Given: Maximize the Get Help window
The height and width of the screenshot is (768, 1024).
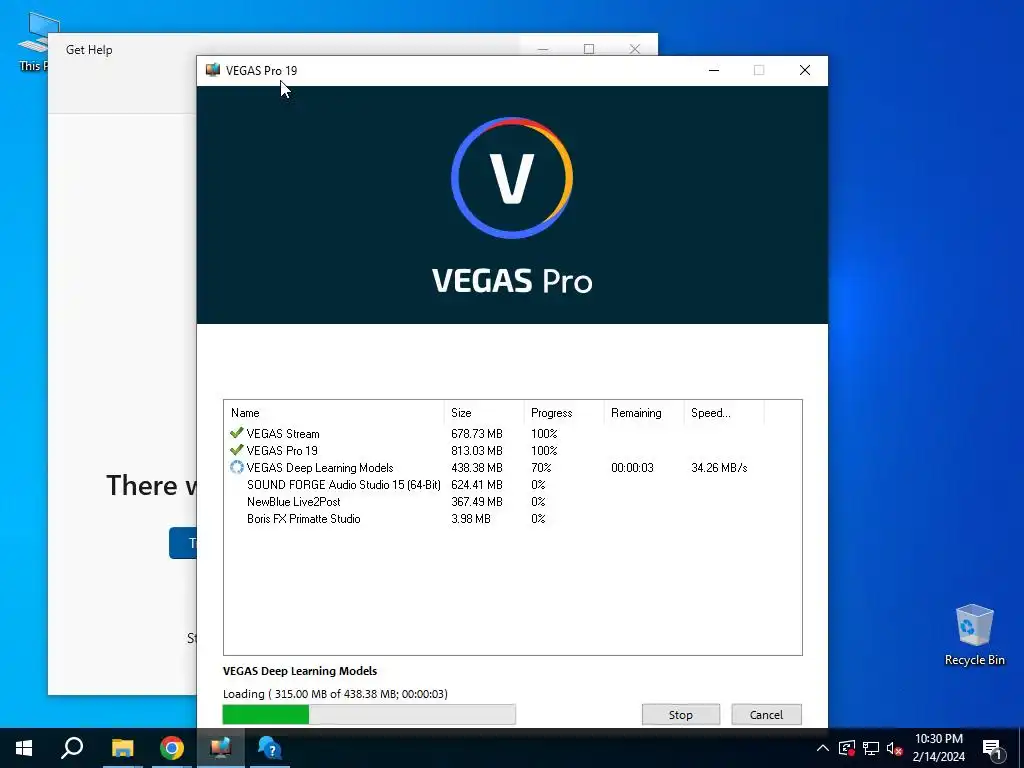Looking at the screenshot, I should (589, 49).
